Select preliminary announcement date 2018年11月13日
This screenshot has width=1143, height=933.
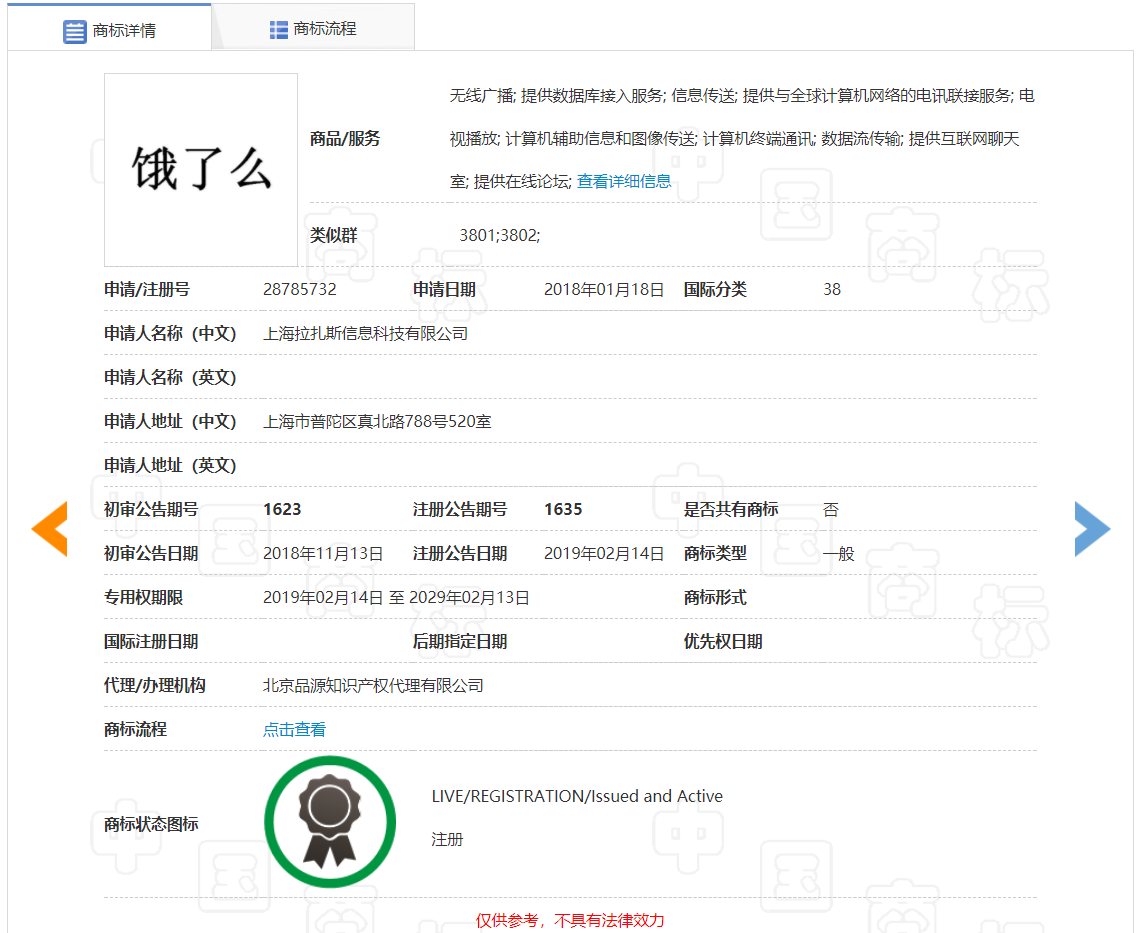pos(323,553)
